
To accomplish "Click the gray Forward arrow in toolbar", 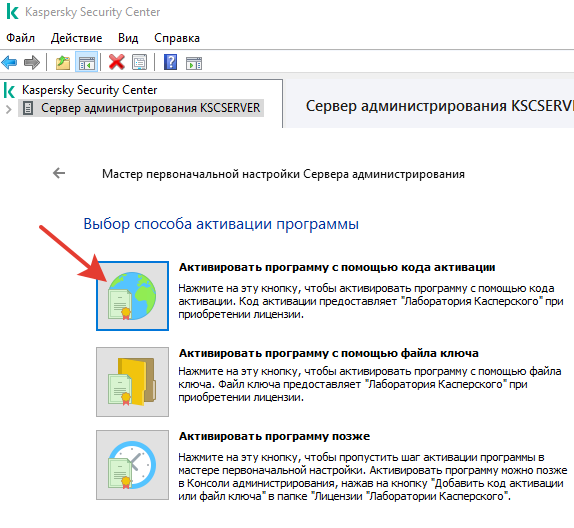I will (31, 63).
